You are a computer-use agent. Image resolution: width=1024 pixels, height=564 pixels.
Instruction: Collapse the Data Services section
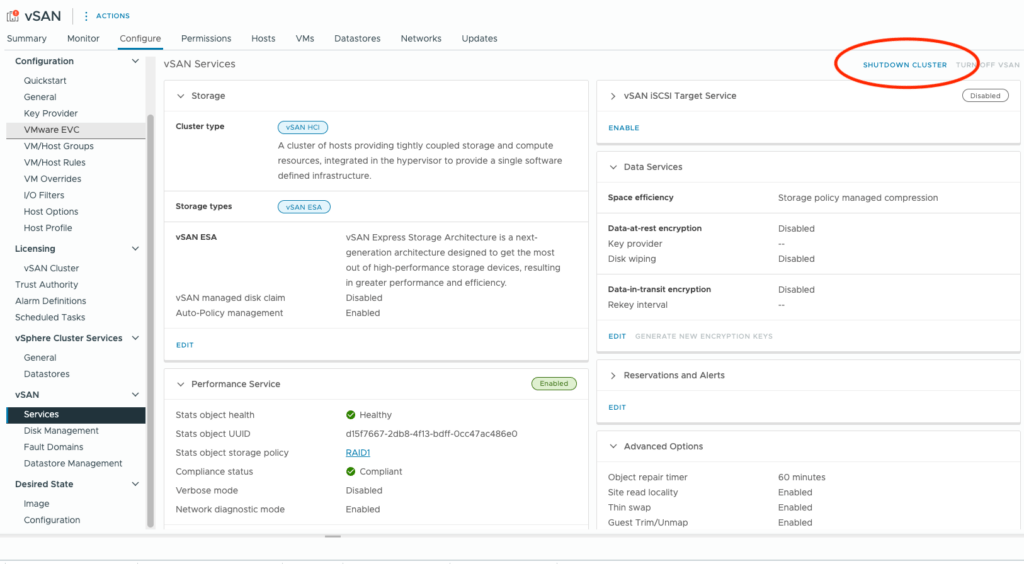click(613, 167)
